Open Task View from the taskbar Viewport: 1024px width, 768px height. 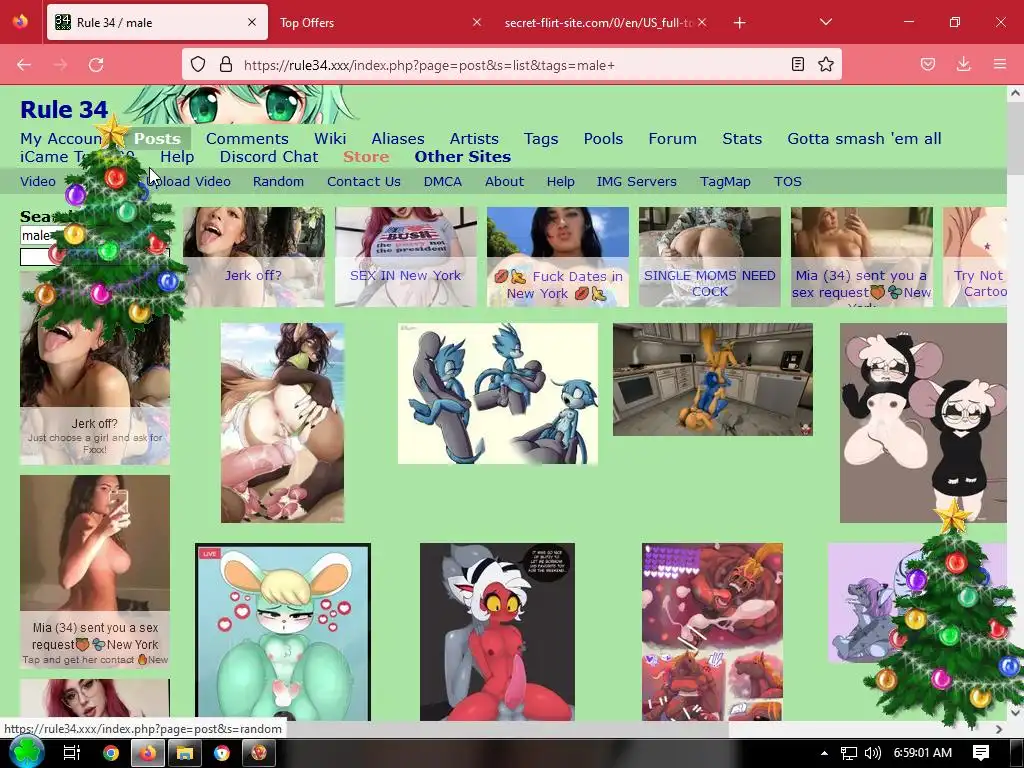[71, 753]
